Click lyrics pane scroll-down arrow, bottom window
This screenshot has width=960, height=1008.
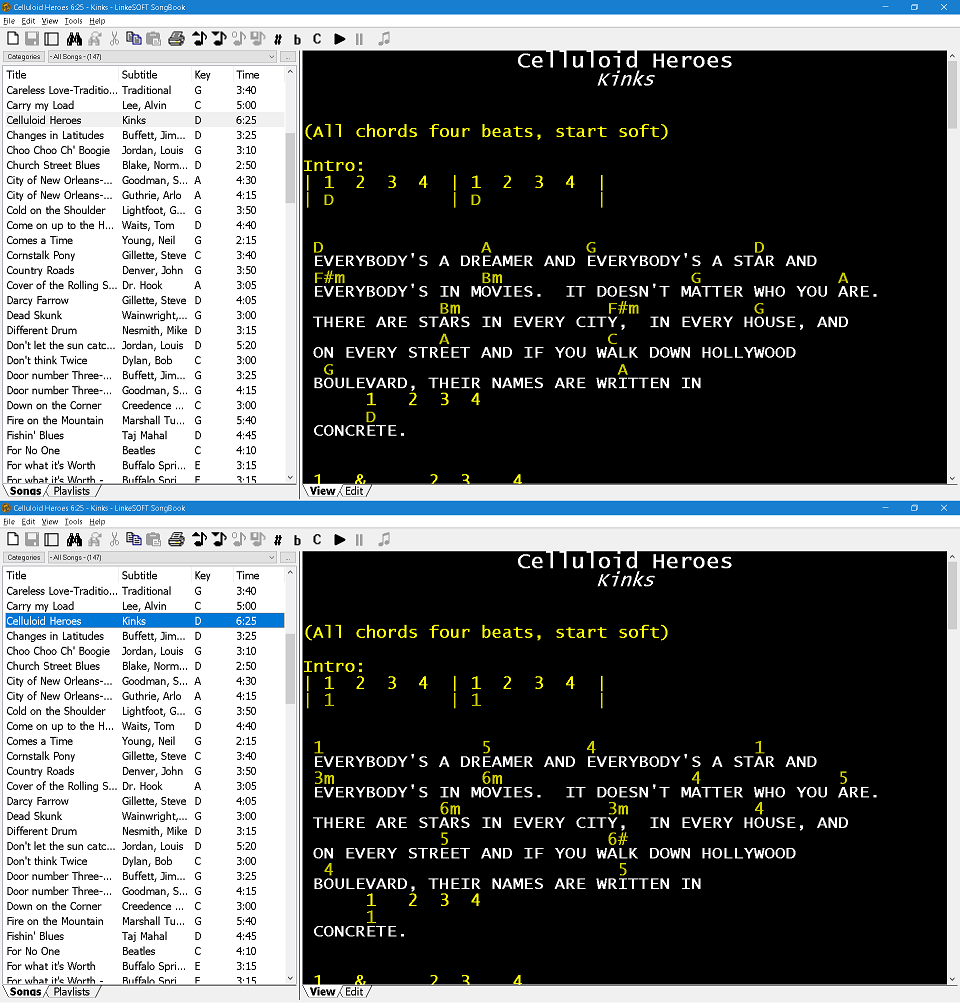[x=952, y=979]
